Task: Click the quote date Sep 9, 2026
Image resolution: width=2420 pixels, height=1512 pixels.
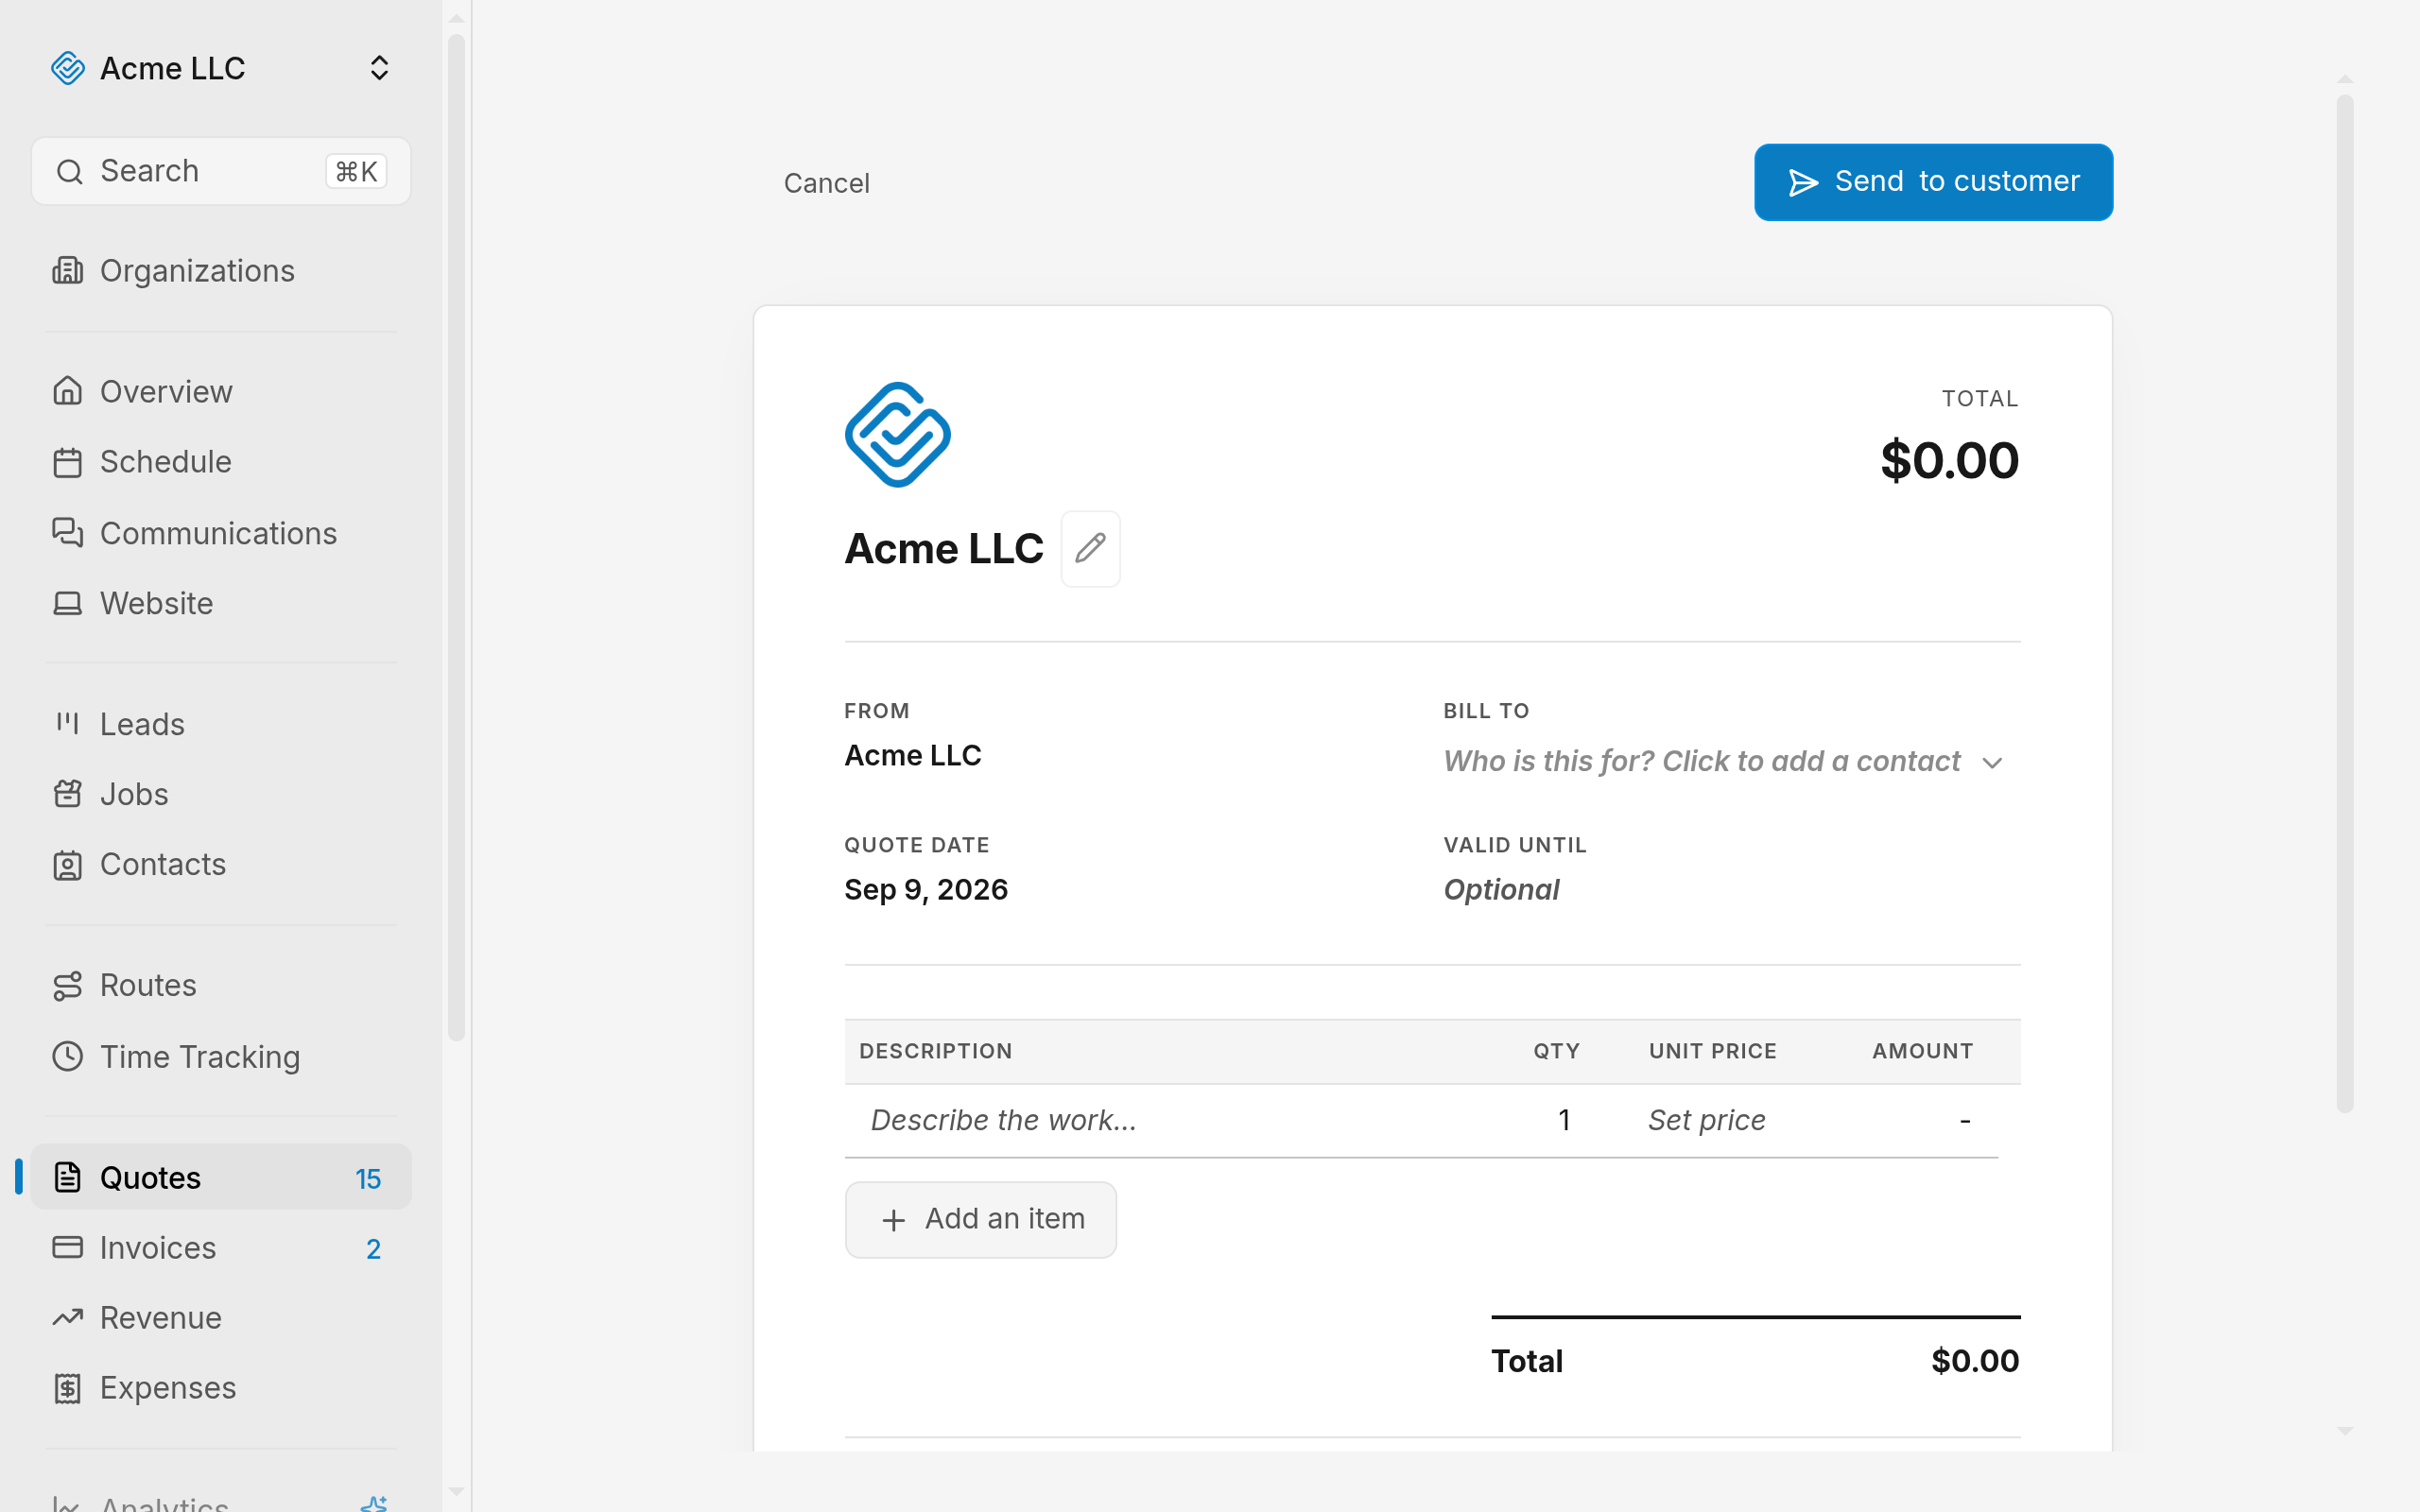Action: point(925,890)
